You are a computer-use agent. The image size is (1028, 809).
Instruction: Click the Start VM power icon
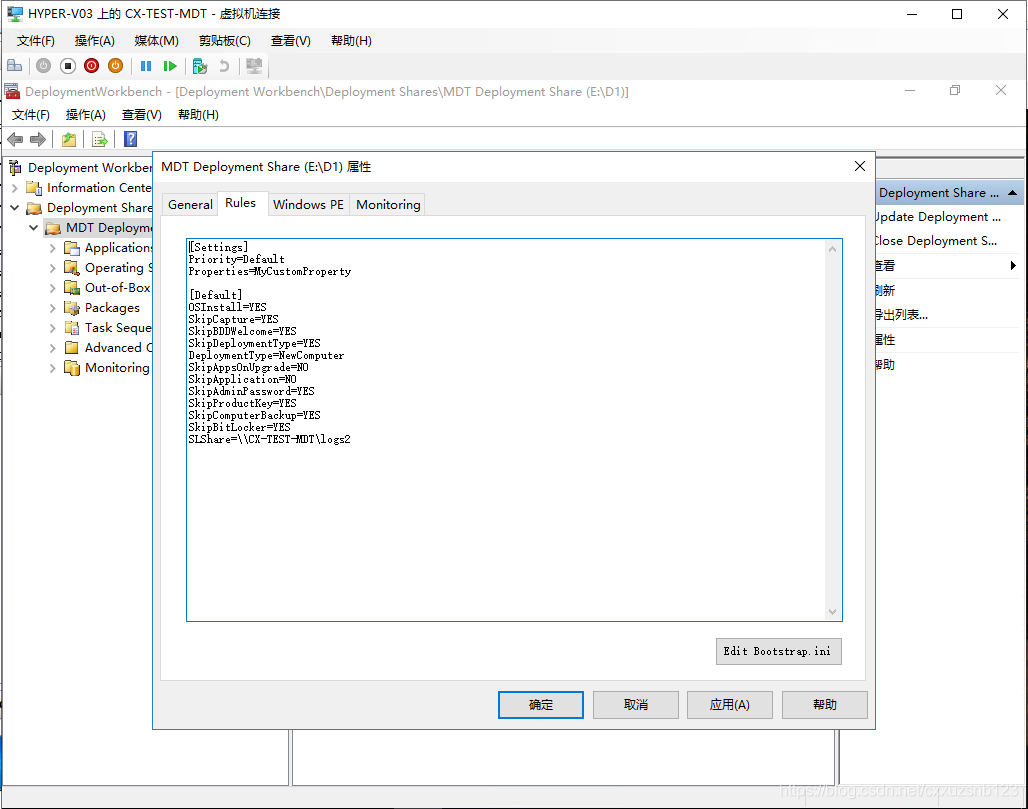(x=43, y=66)
